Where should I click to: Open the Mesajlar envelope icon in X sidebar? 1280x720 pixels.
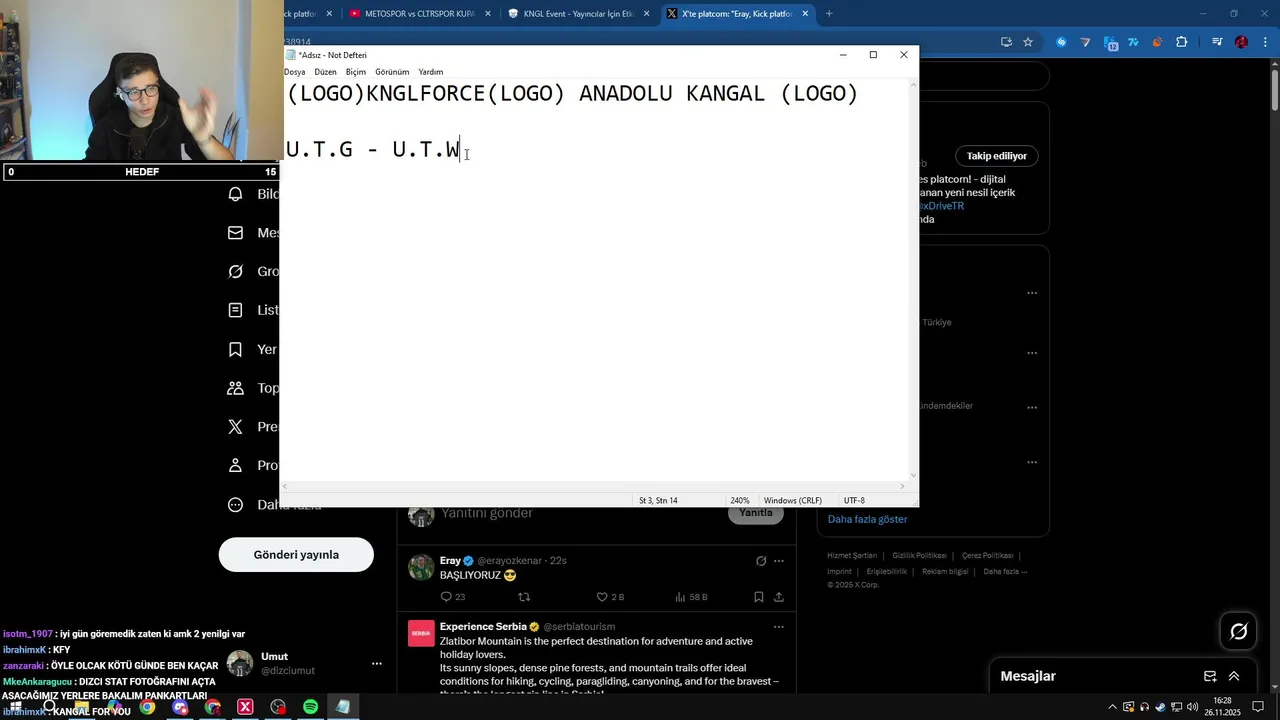click(x=236, y=233)
